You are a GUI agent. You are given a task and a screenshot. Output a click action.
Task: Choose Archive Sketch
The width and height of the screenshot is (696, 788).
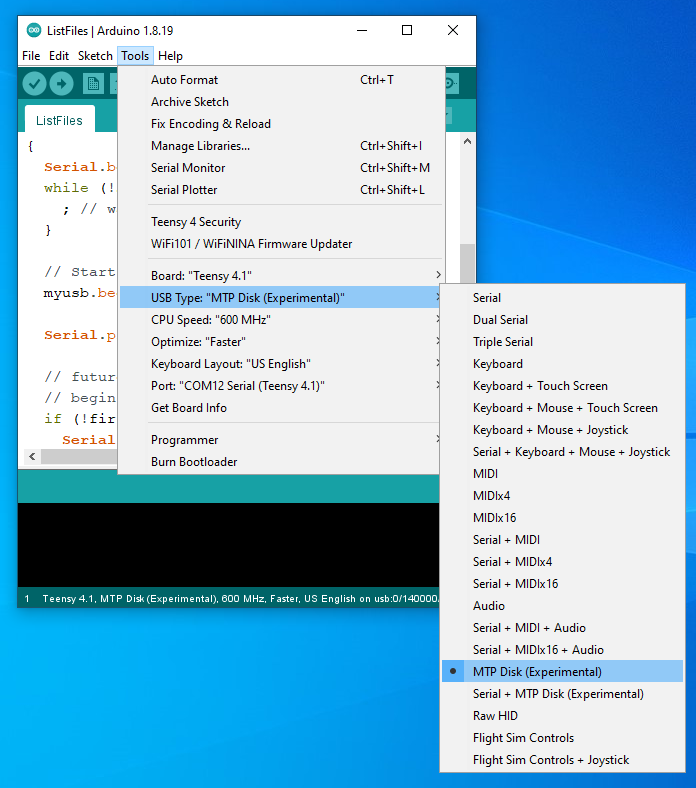tap(281, 102)
